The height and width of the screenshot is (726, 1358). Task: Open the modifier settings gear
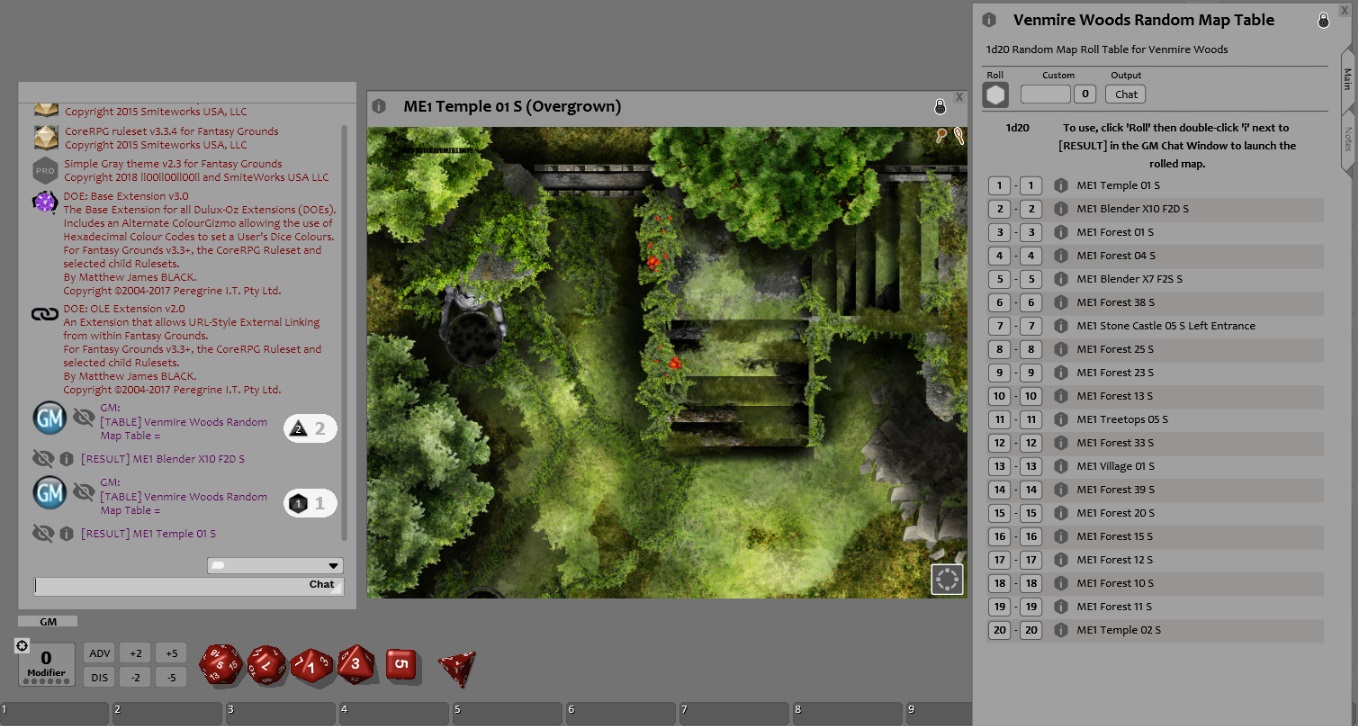21,646
